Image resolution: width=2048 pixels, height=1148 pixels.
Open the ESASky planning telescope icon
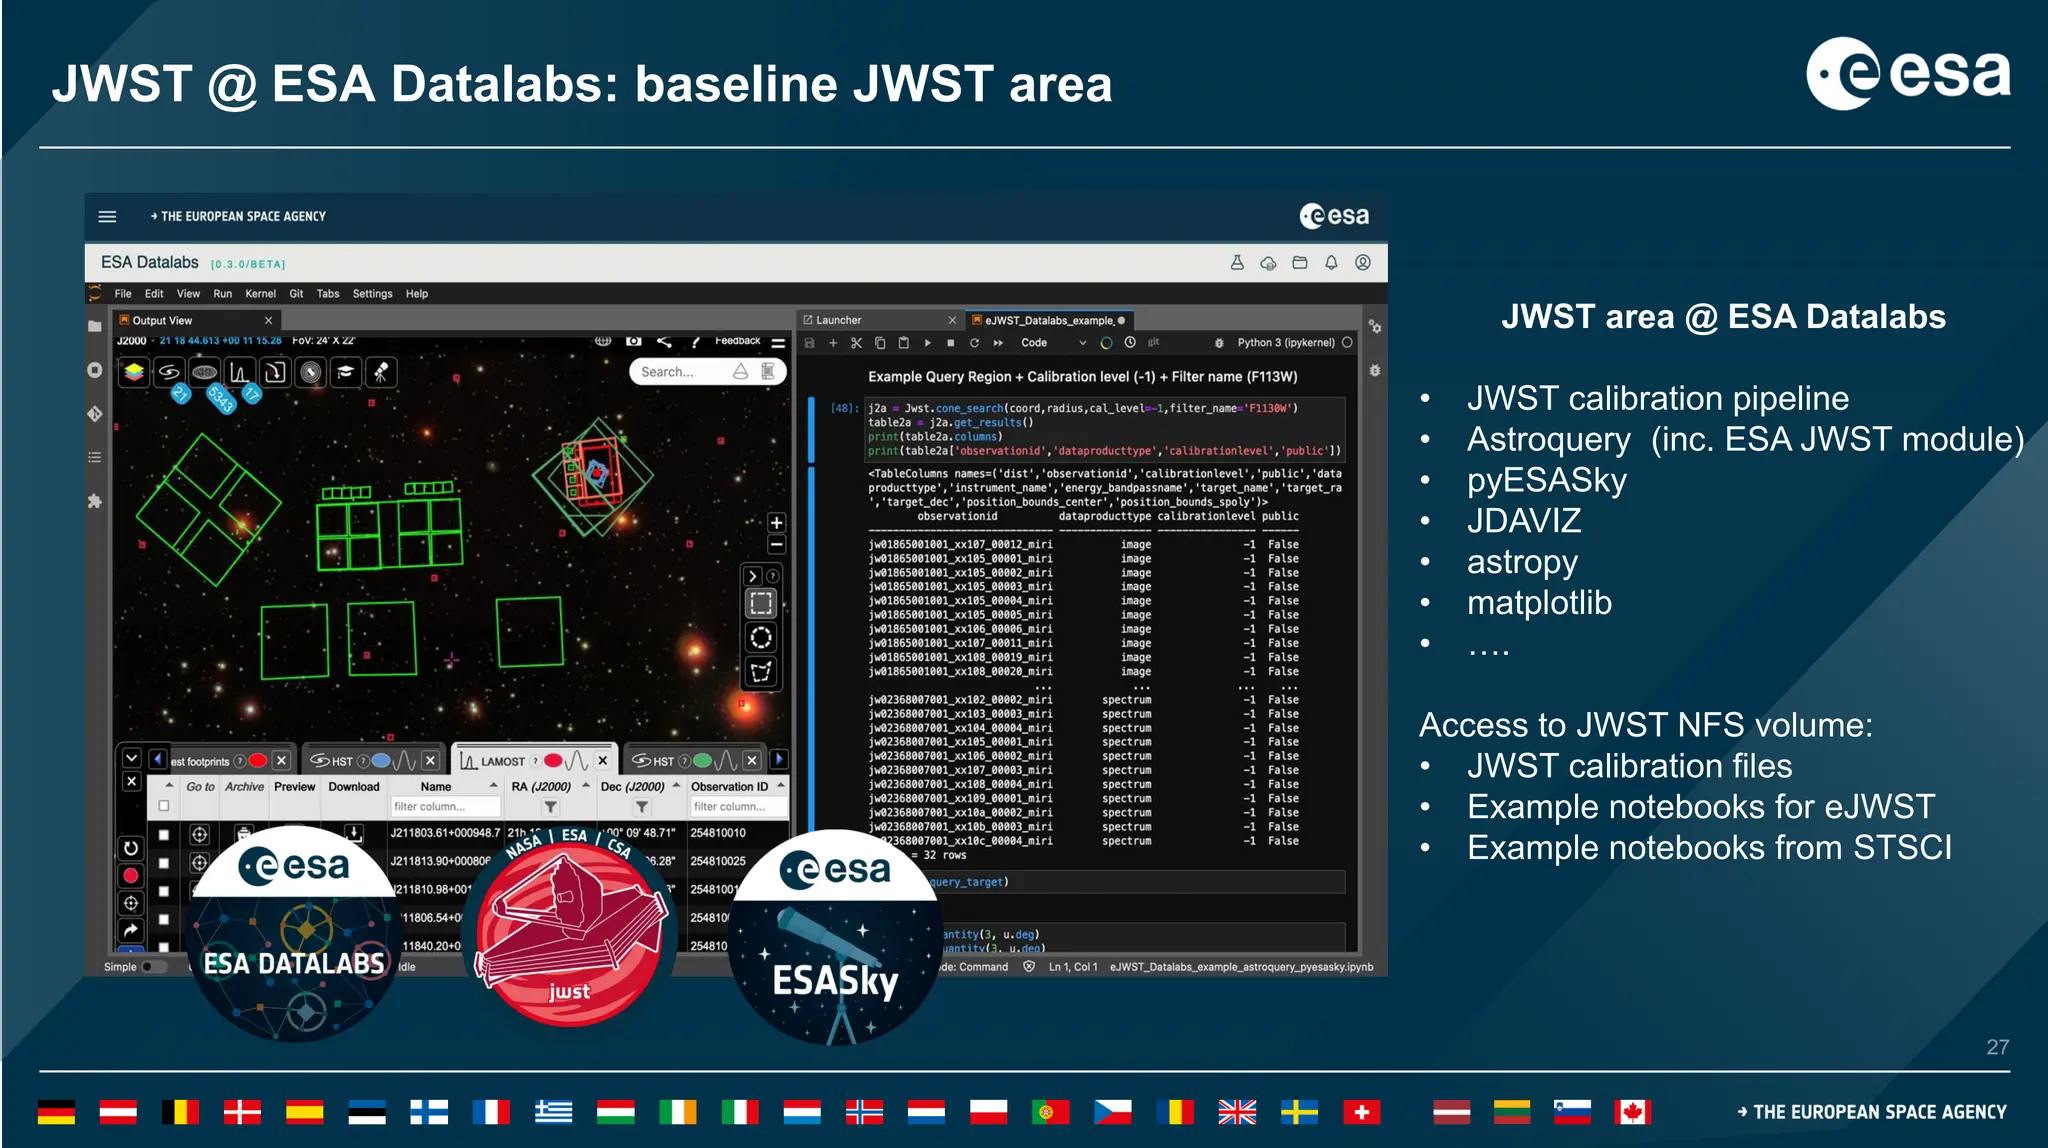point(381,373)
